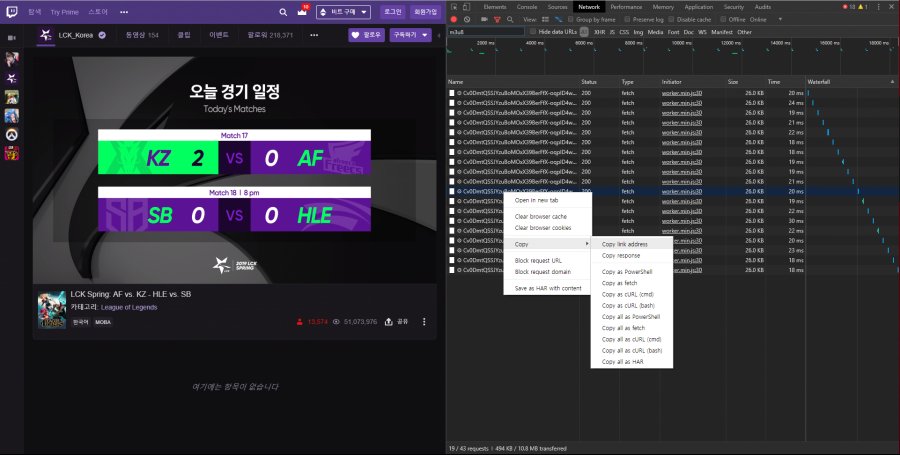900x455 pixels.
Task: Switch to the Elements tab
Action: [x=495, y=7]
